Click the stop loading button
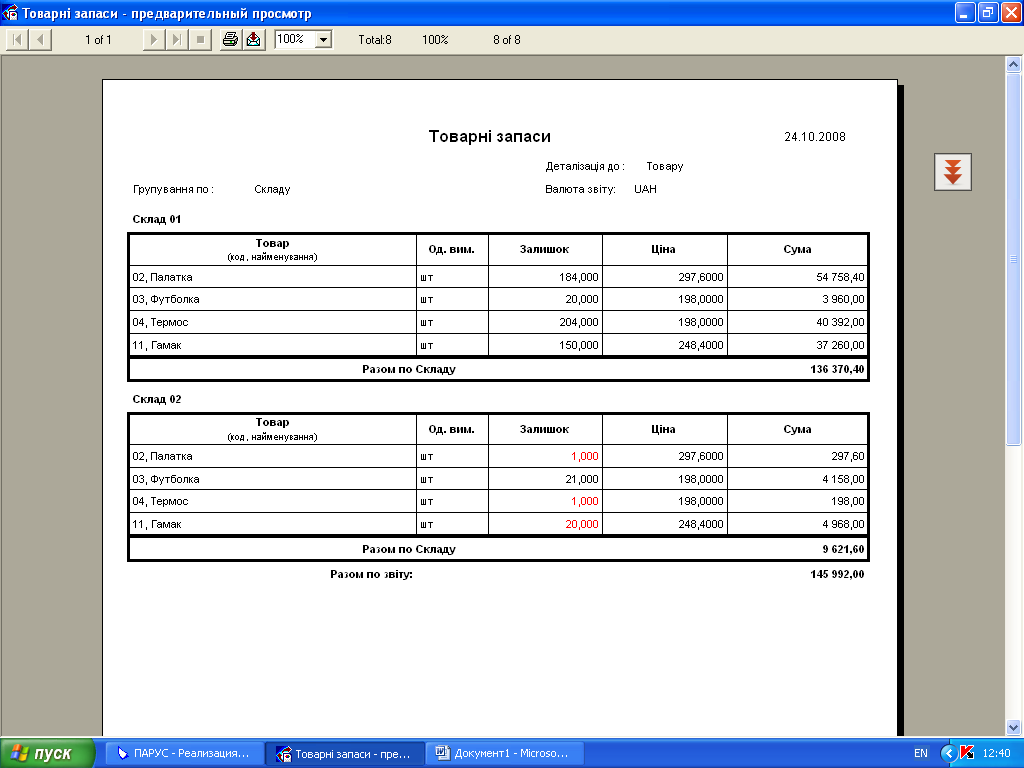The width and height of the screenshot is (1024, 768). click(x=200, y=40)
